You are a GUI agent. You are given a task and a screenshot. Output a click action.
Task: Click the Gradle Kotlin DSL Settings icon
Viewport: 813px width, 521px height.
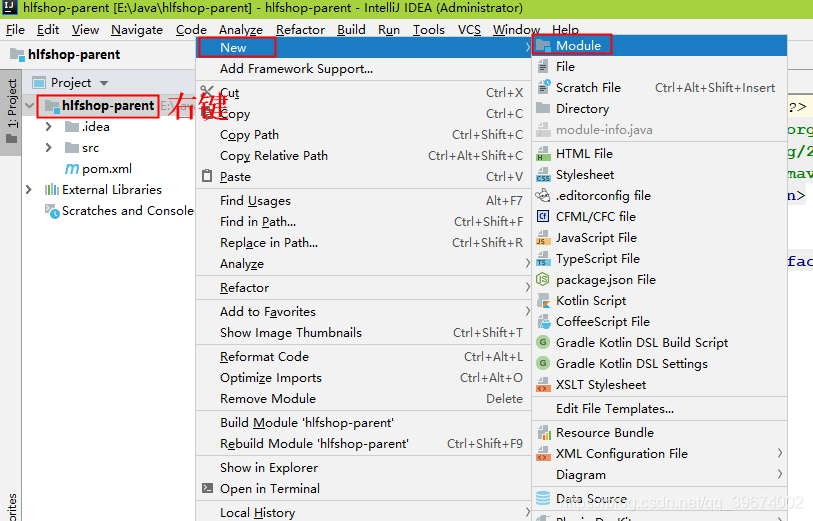[542, 363]
